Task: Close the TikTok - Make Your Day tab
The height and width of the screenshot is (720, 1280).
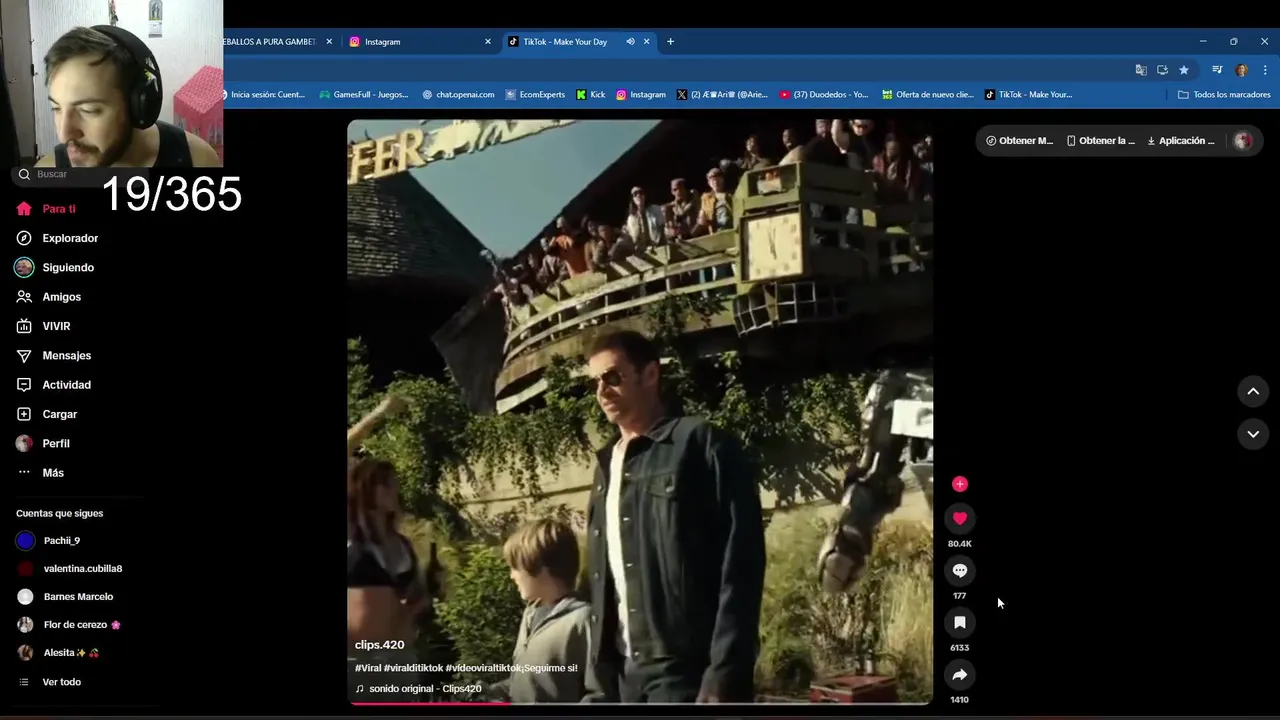Action: pos(646,42)
